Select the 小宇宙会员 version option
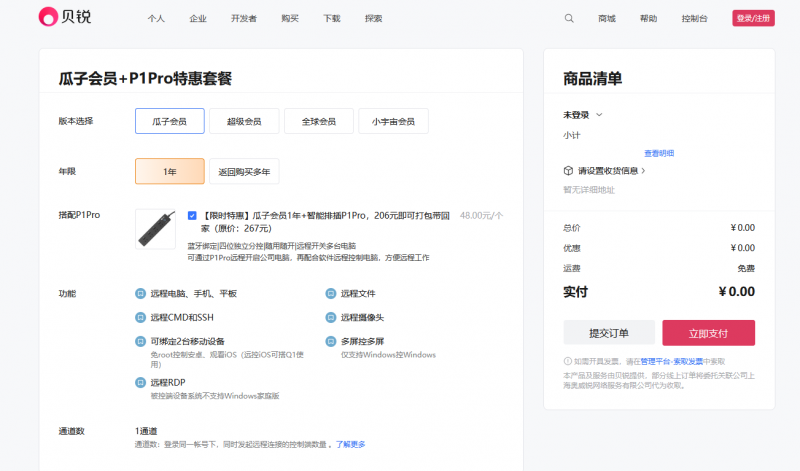The width and height of the screenshot is (800, 471). (x=393, y=121)
